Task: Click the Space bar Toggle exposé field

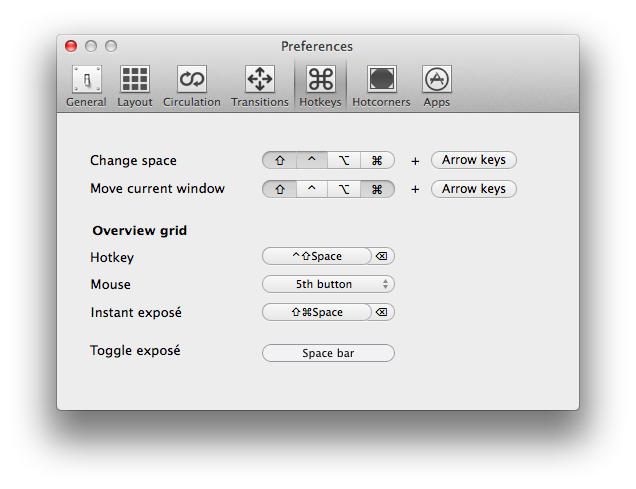Action: pyautogui.click(x=328, y=353)
